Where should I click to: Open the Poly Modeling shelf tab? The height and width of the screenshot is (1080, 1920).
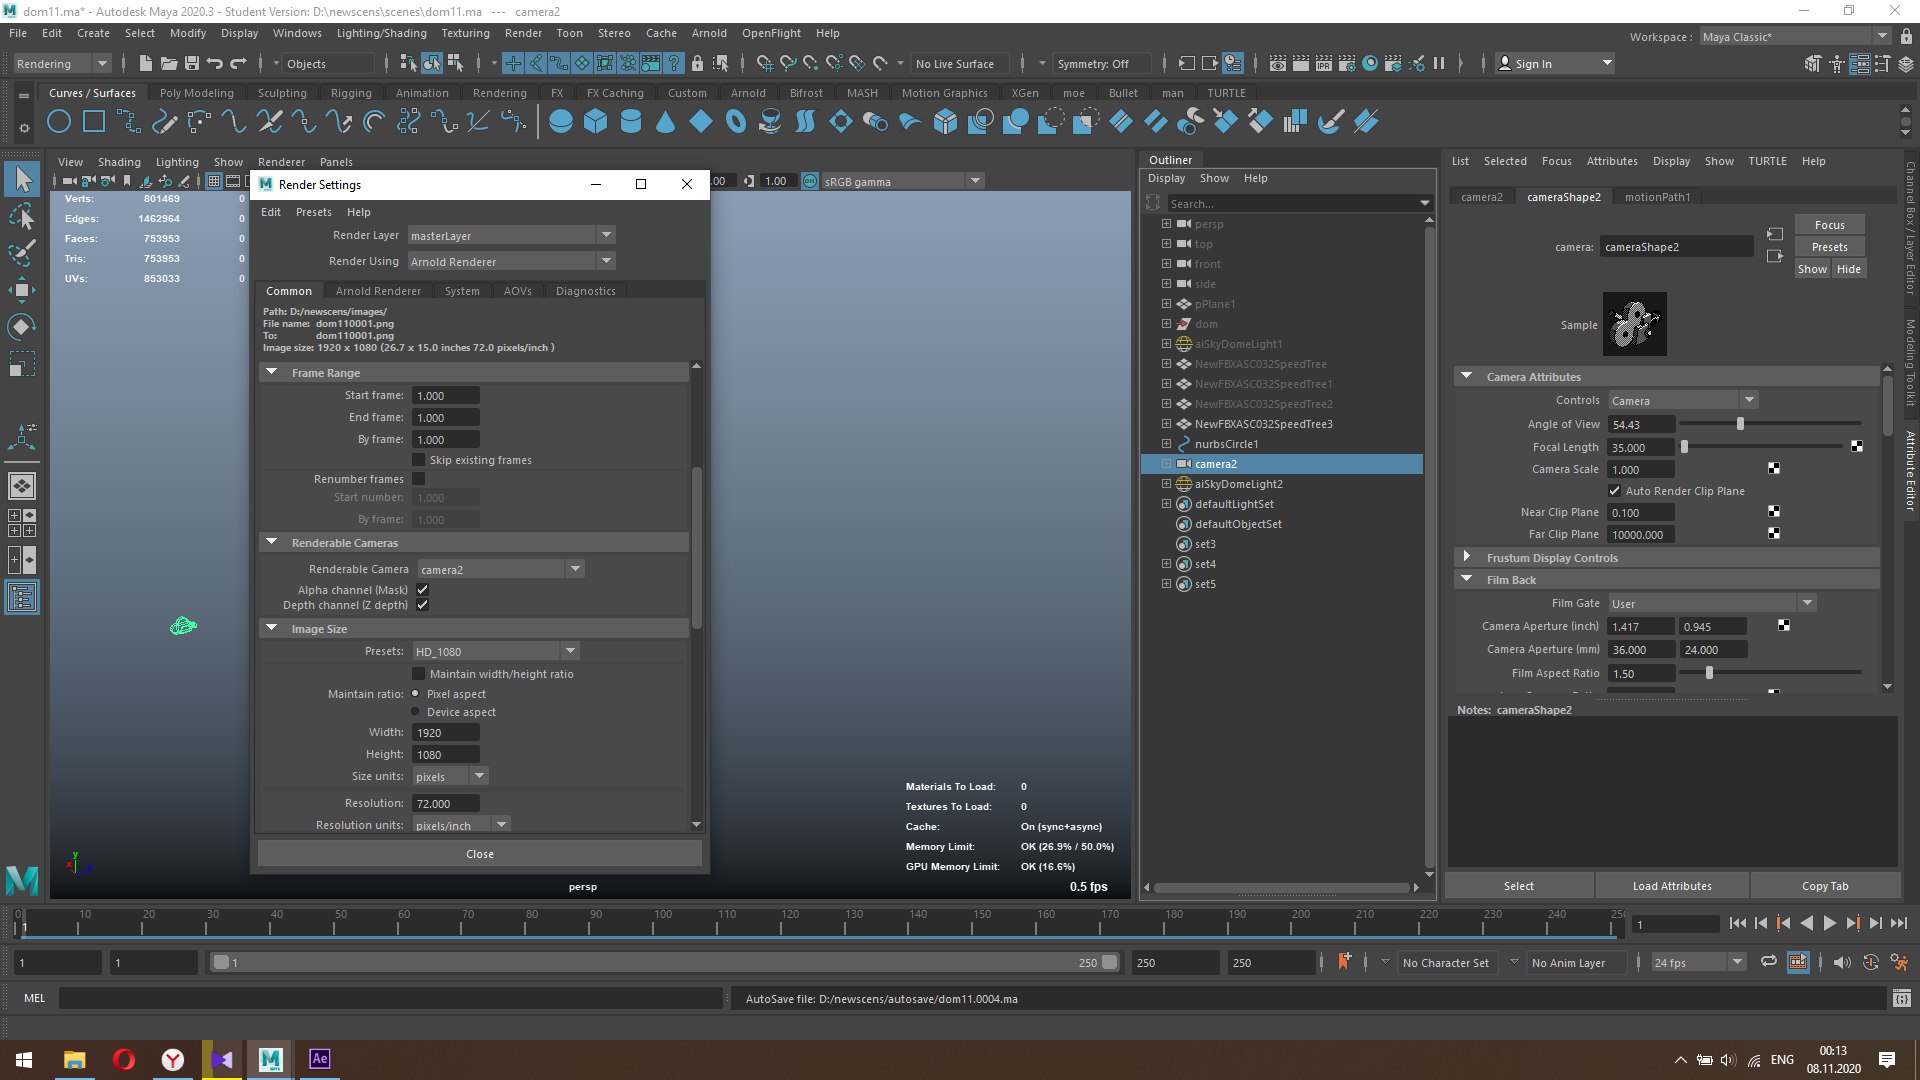(x=197, y=93)
